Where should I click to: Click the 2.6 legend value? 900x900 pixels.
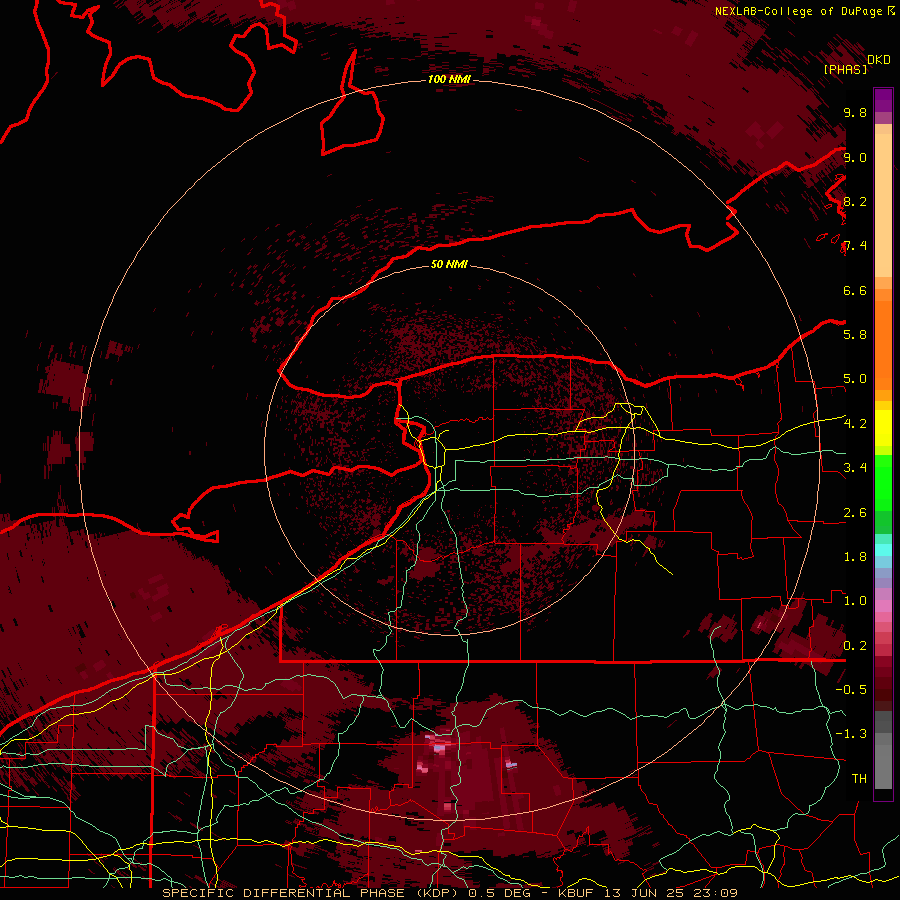coord(855,513)
